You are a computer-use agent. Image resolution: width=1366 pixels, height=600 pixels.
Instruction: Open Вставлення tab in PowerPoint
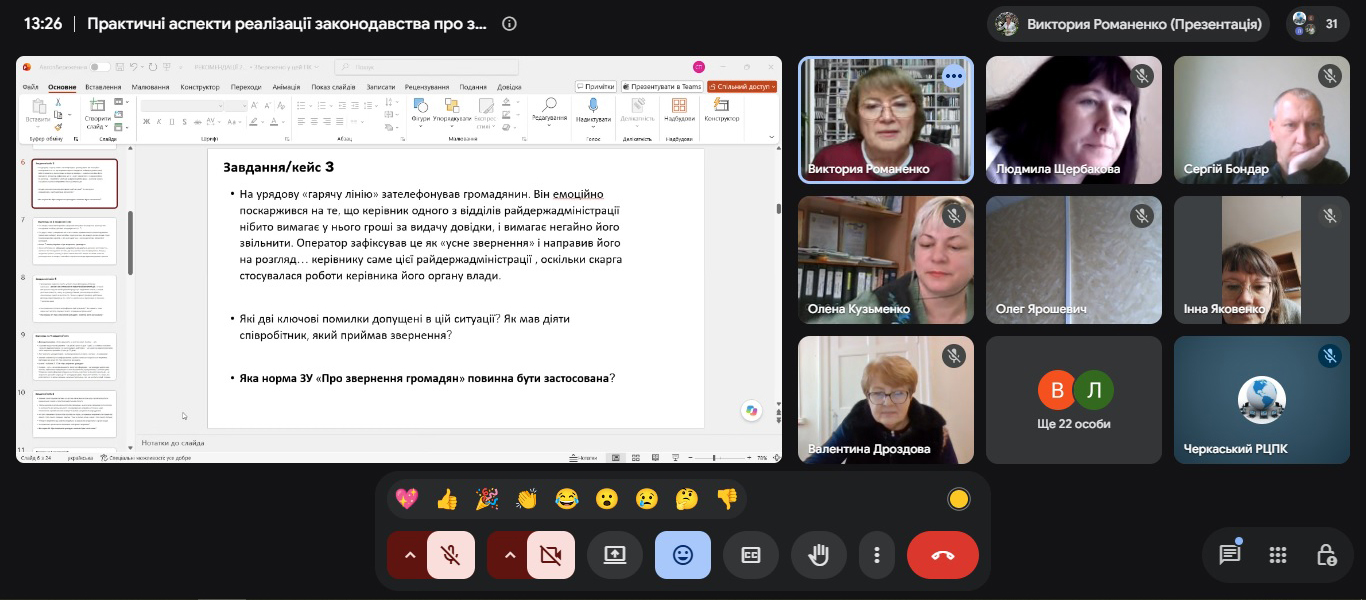pos(103,87)
